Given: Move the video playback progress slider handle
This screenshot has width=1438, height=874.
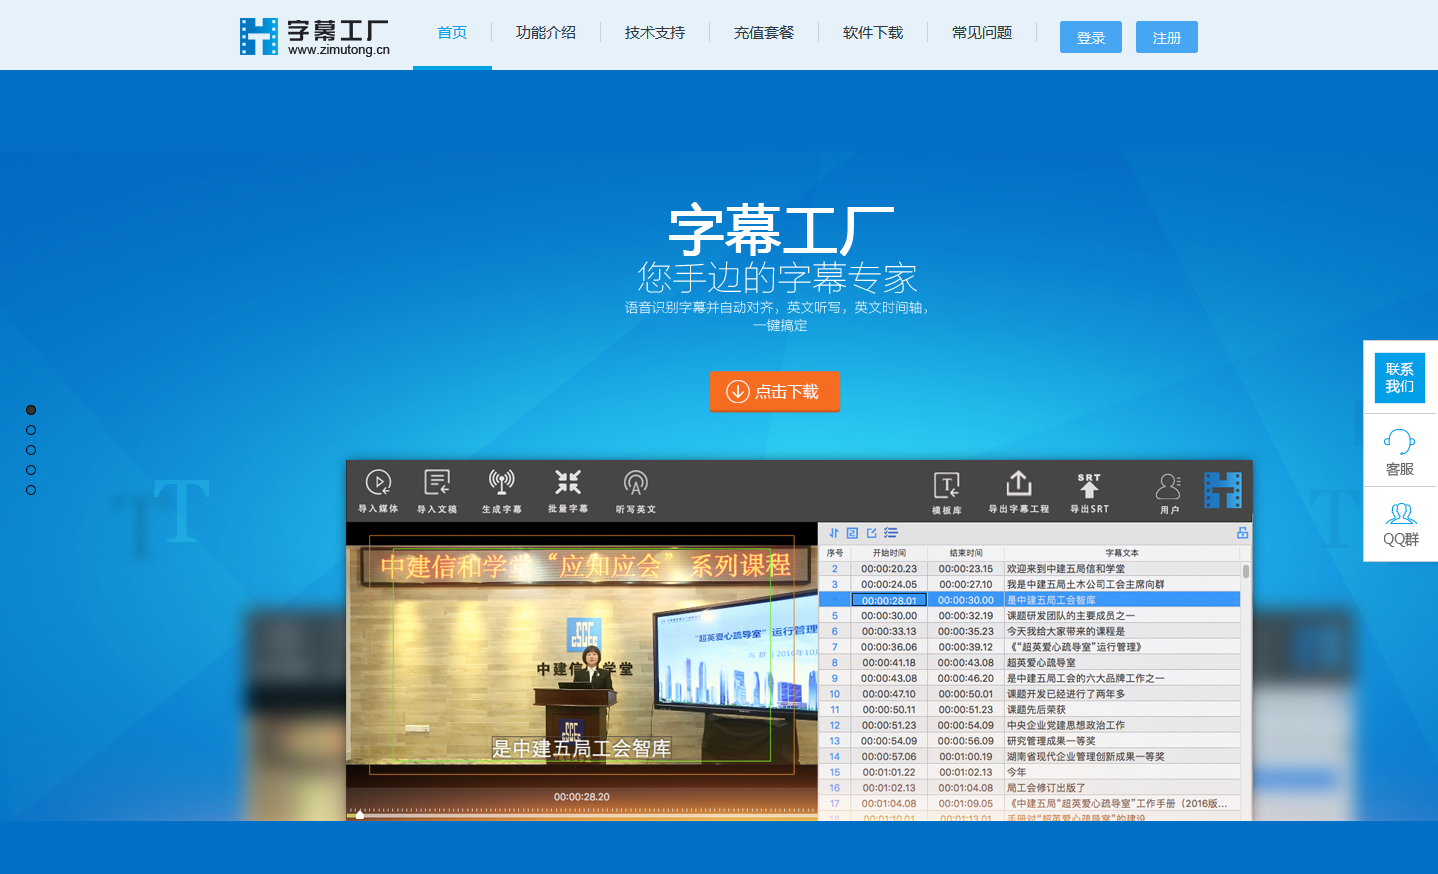Looking at the screenshot, I should (360, 815).
